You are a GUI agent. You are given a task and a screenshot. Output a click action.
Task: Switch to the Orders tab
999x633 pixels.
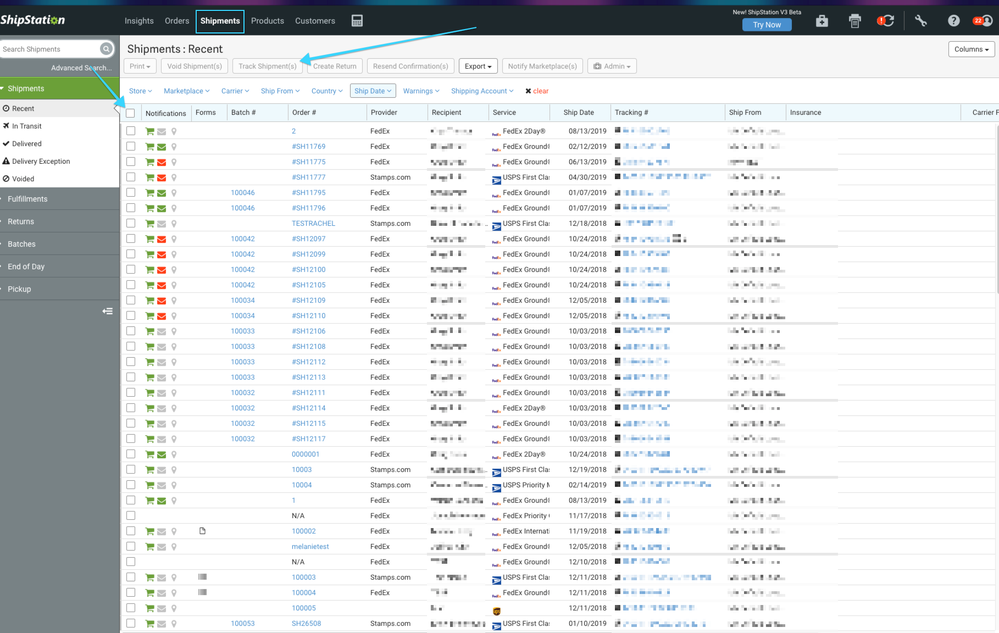[177, 21]
